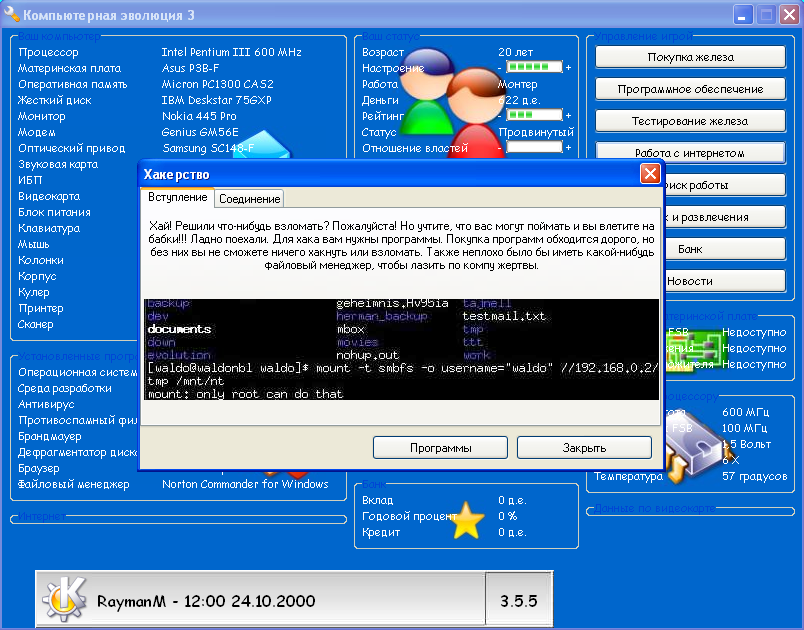
Task: Click the Брандмауер label
Action: (x=50, y=436)
